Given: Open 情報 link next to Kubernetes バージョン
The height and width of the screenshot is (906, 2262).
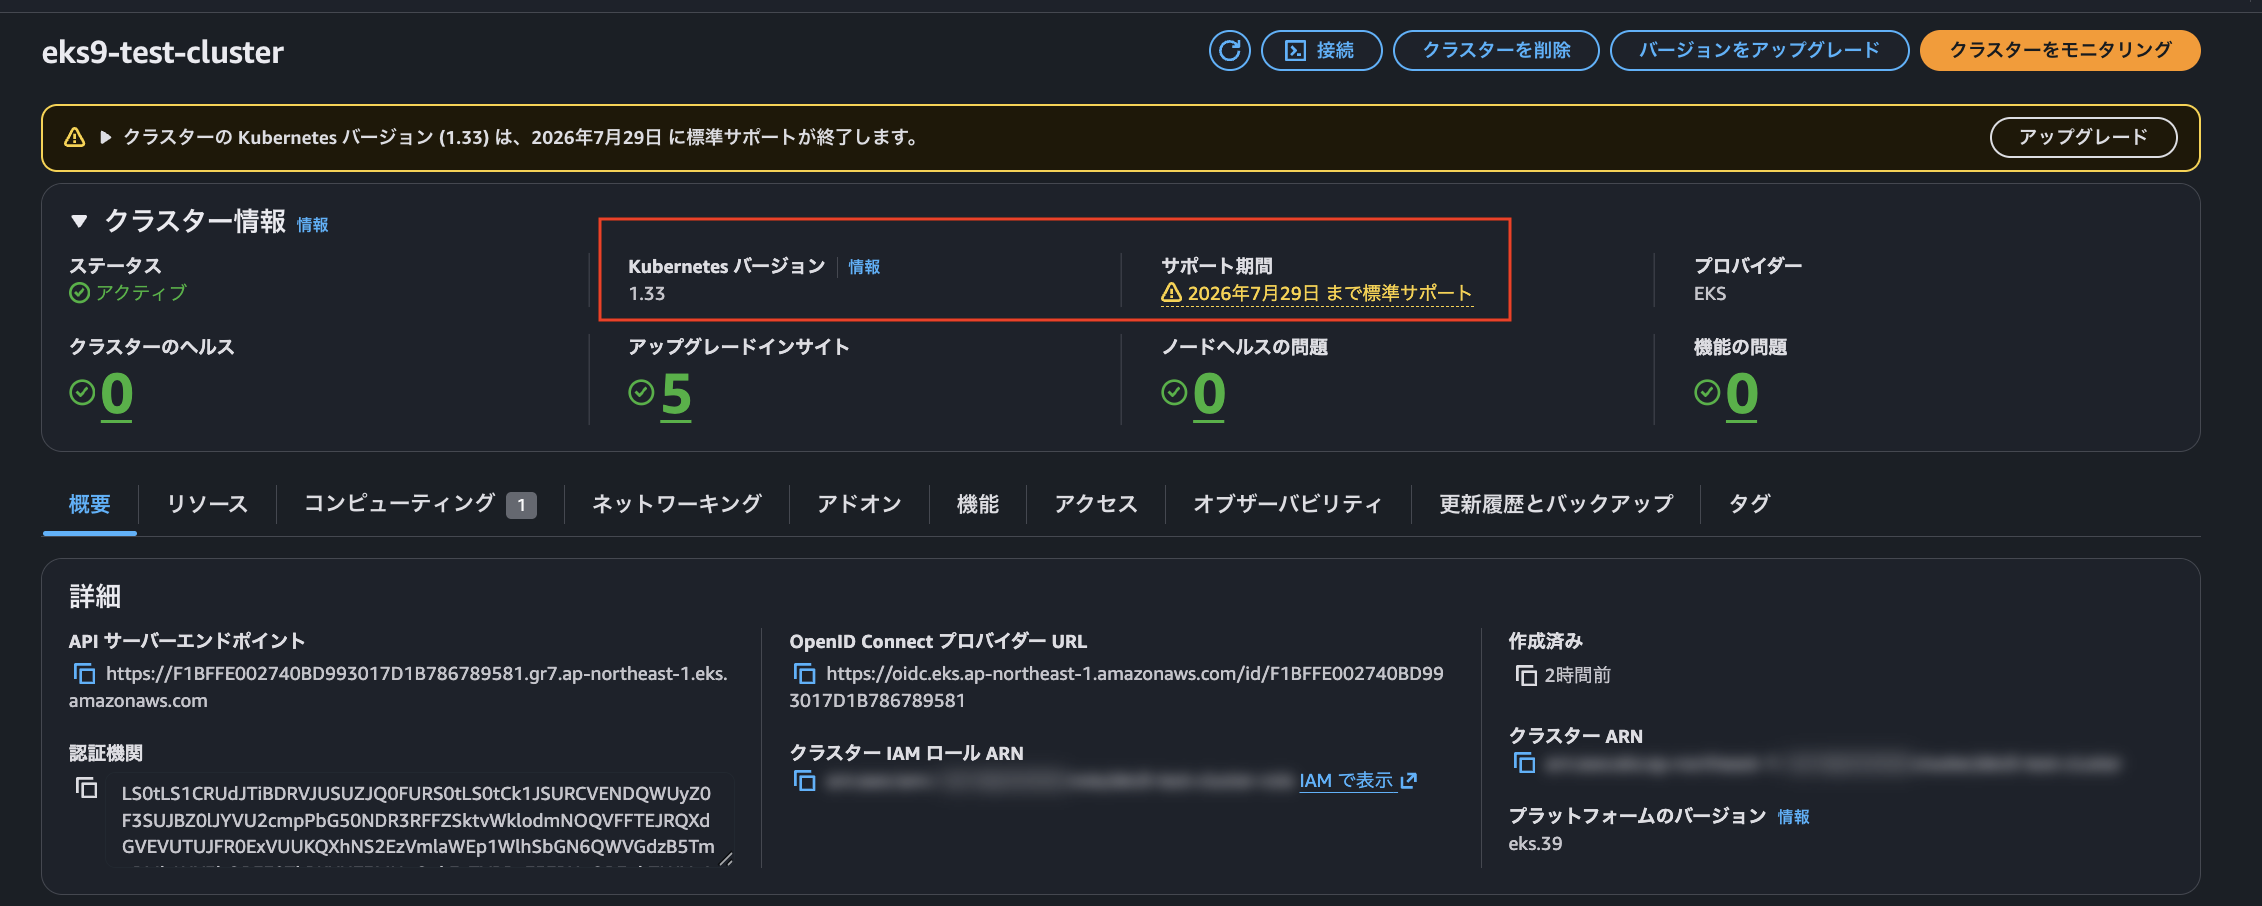Looking at the screenshot, I should pyautogui.click(x=864, y=267).
